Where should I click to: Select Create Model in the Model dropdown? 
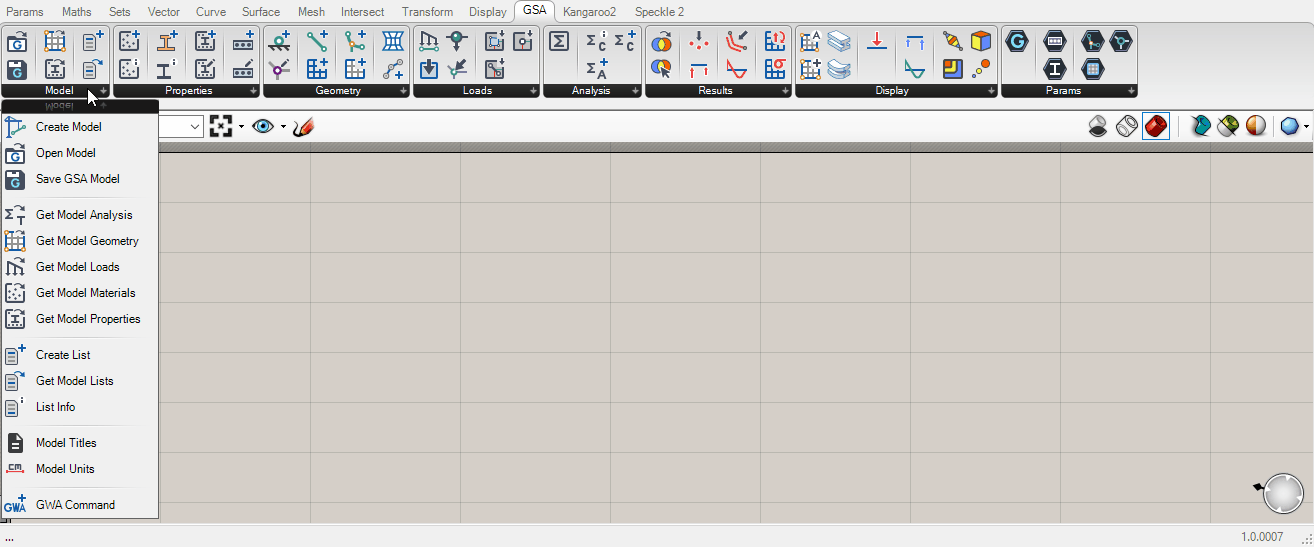point(68,127)
